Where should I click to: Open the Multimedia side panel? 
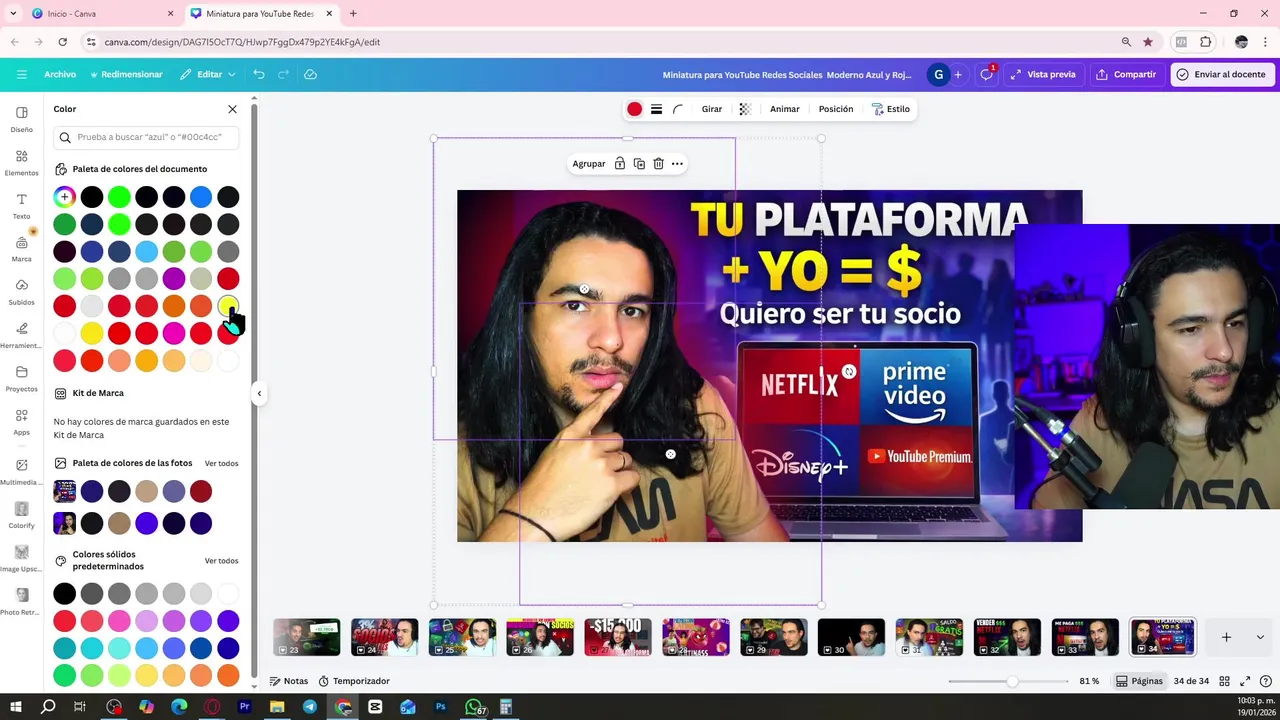click(21, 471)
